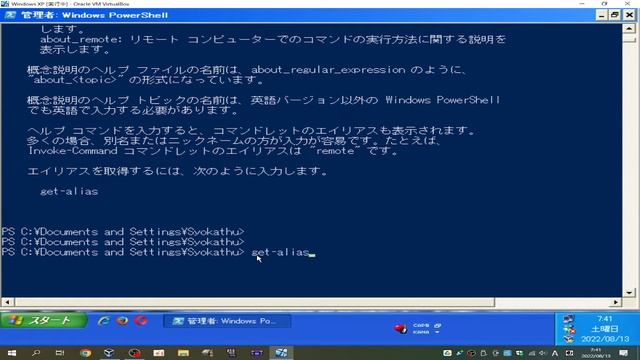Click the host network tray icon
Viewport: 640px width, 360px height.
[531, 353]
